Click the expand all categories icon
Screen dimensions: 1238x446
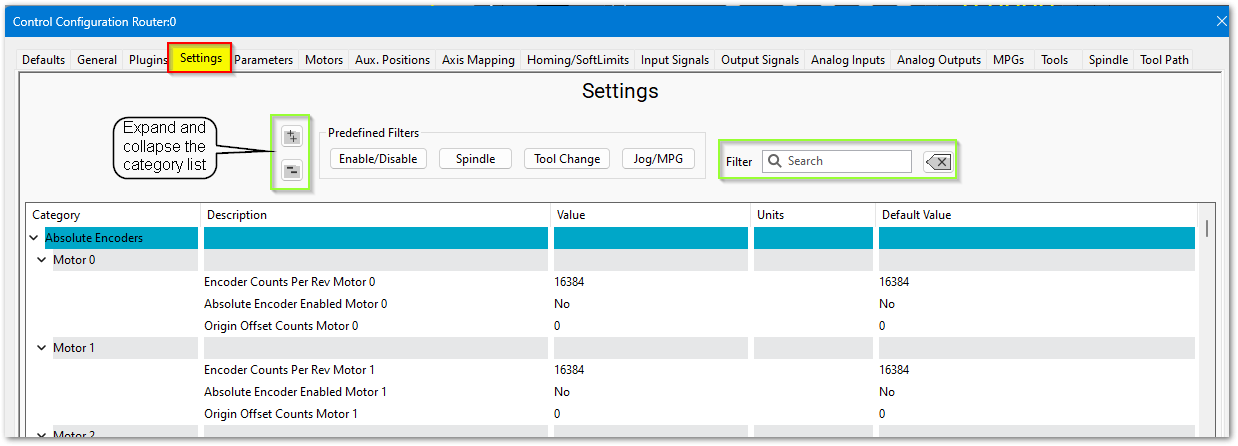pyautogui.click(x=292, y=137)
